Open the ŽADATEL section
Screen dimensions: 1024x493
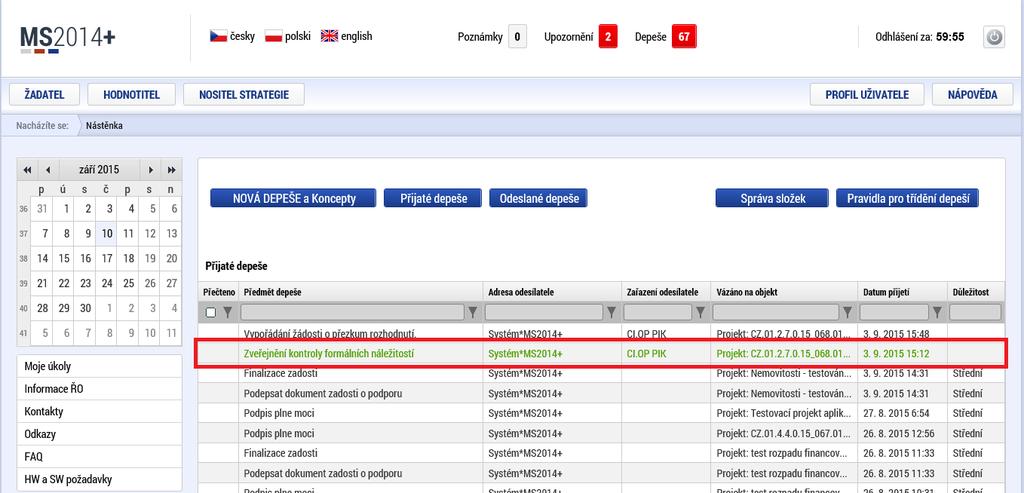(44, 95)
